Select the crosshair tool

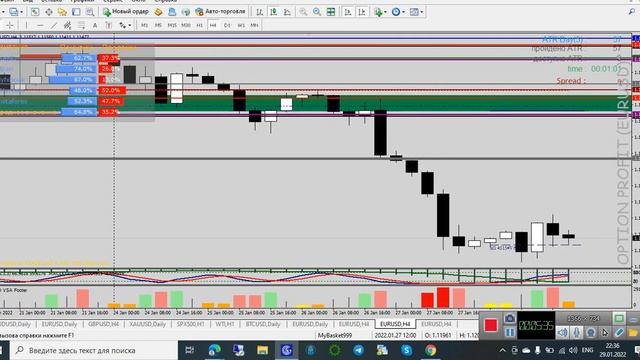(x=10, y=25)
